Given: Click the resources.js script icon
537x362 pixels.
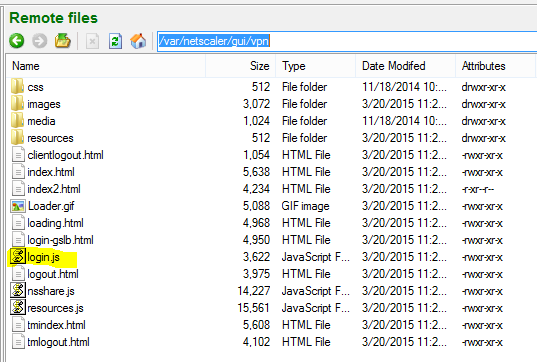Looking at the screenshot, I should 18,308.
